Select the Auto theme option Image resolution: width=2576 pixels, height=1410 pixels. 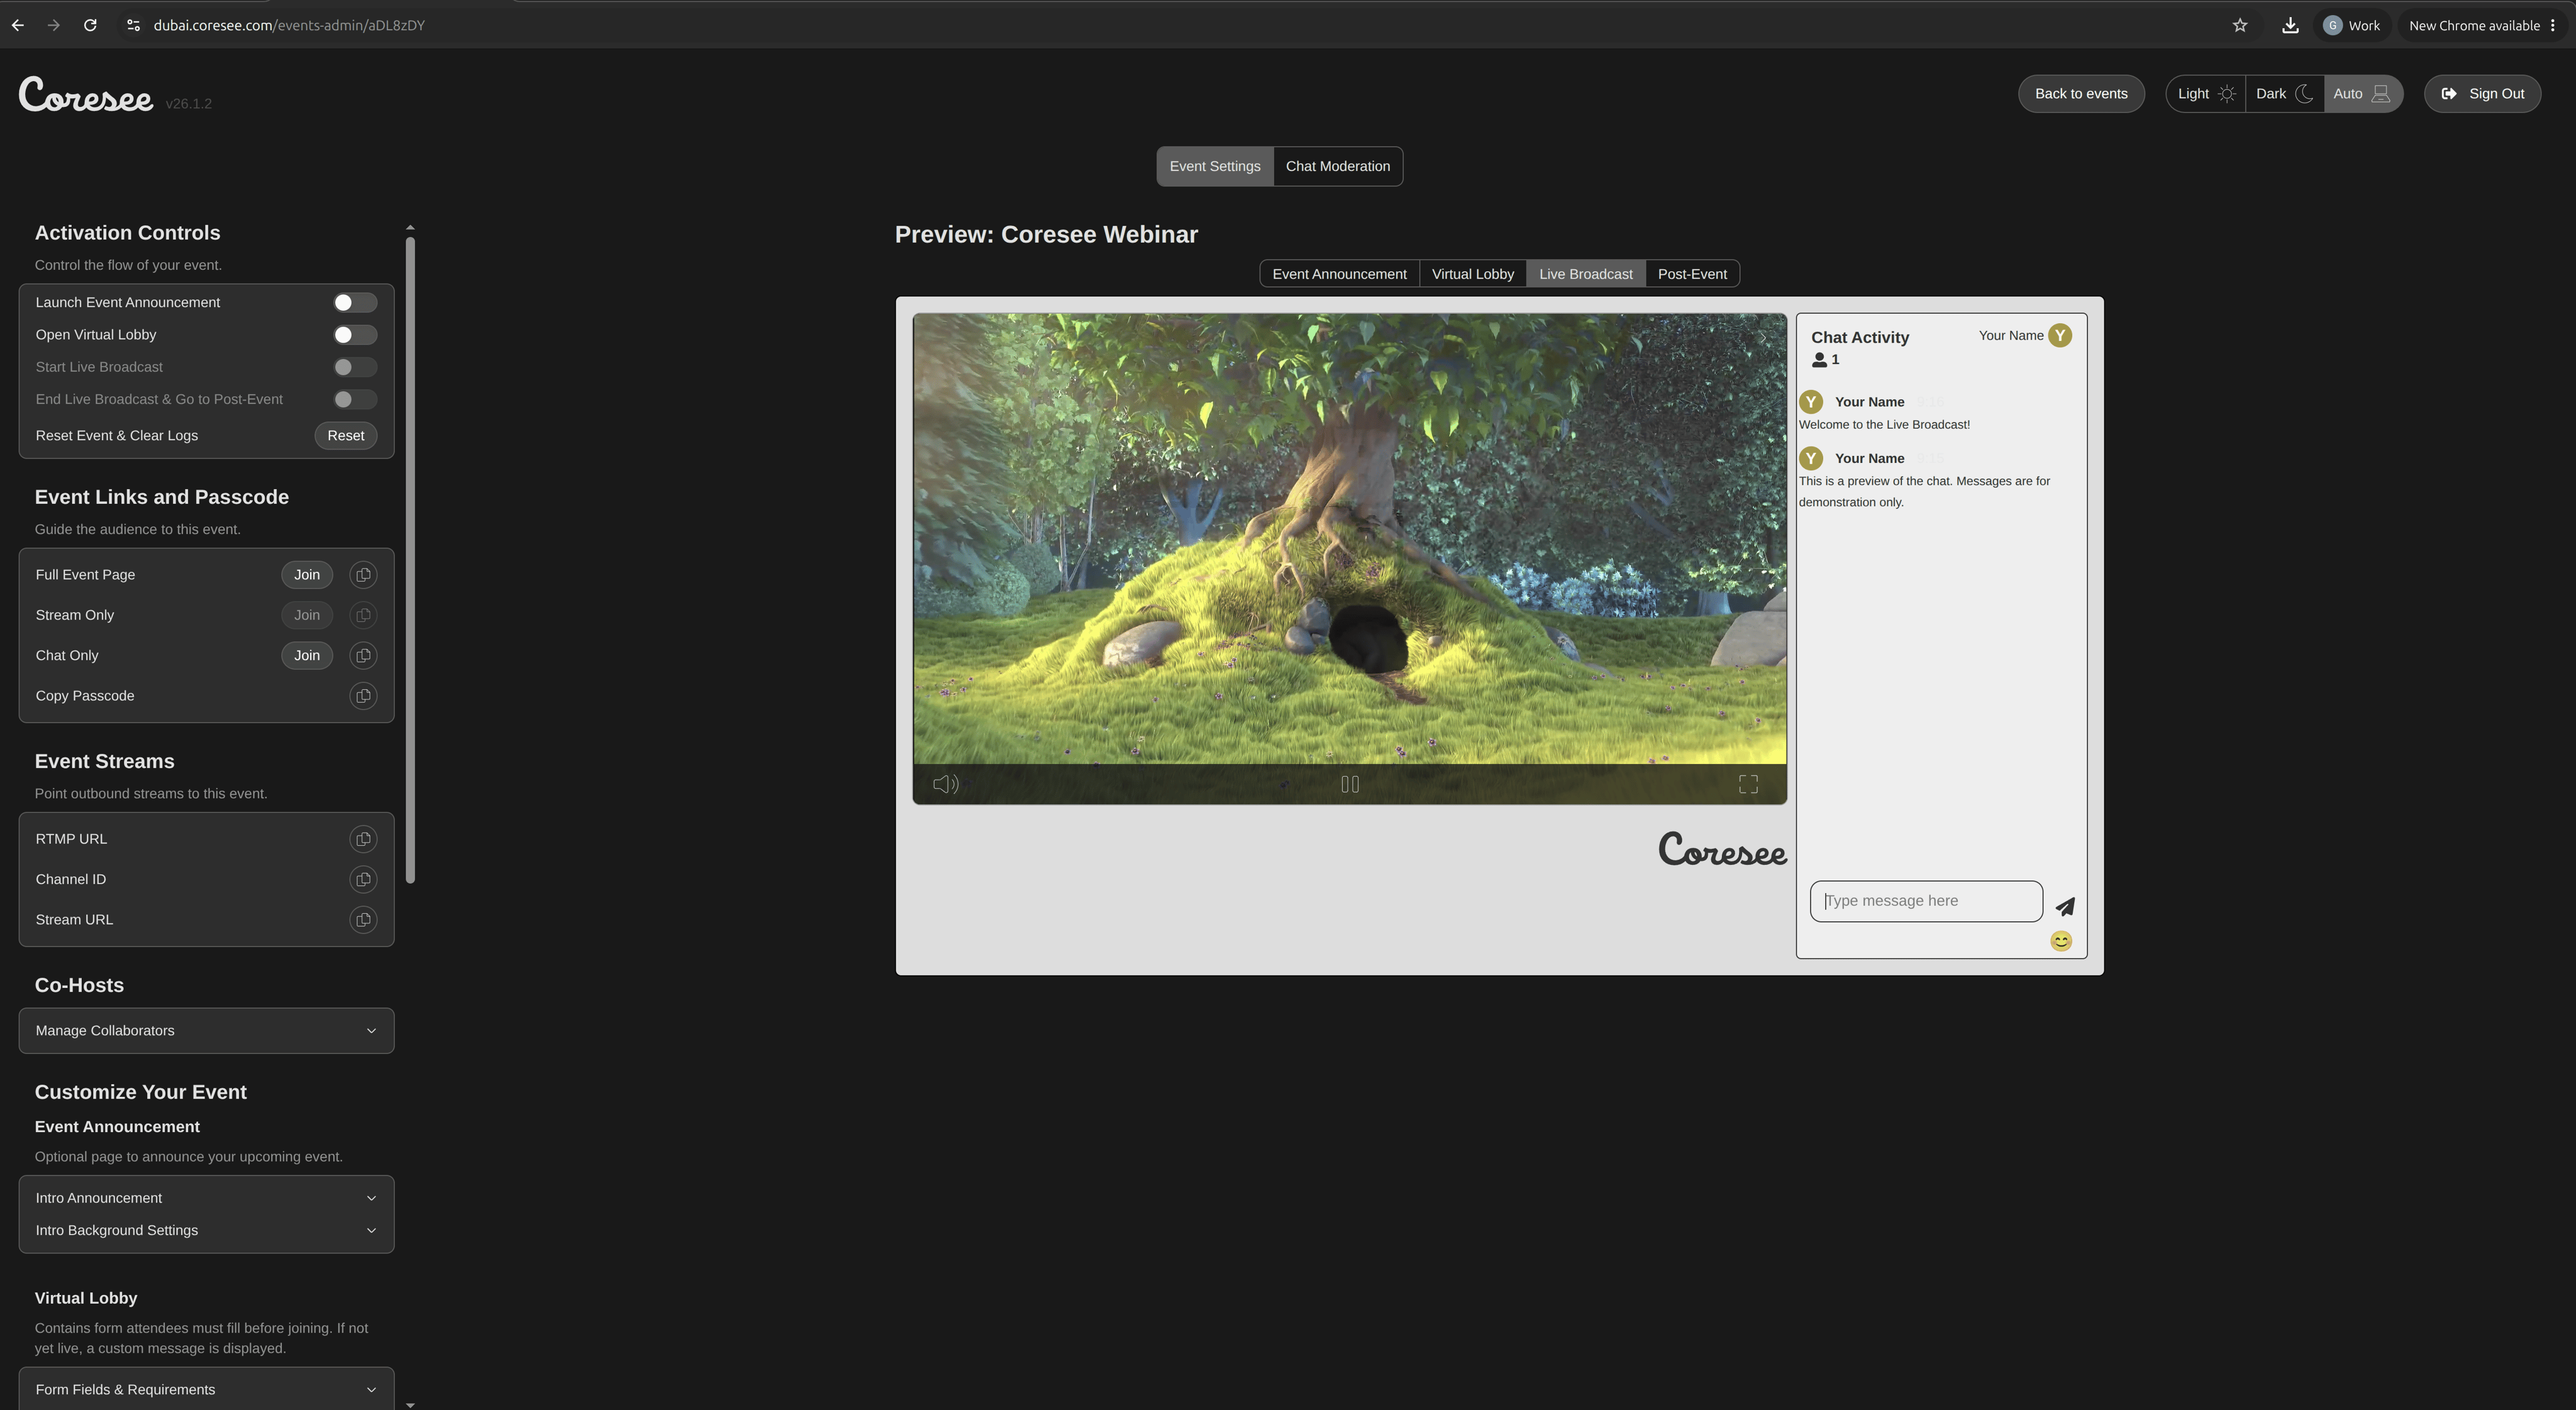point(2363,94)
